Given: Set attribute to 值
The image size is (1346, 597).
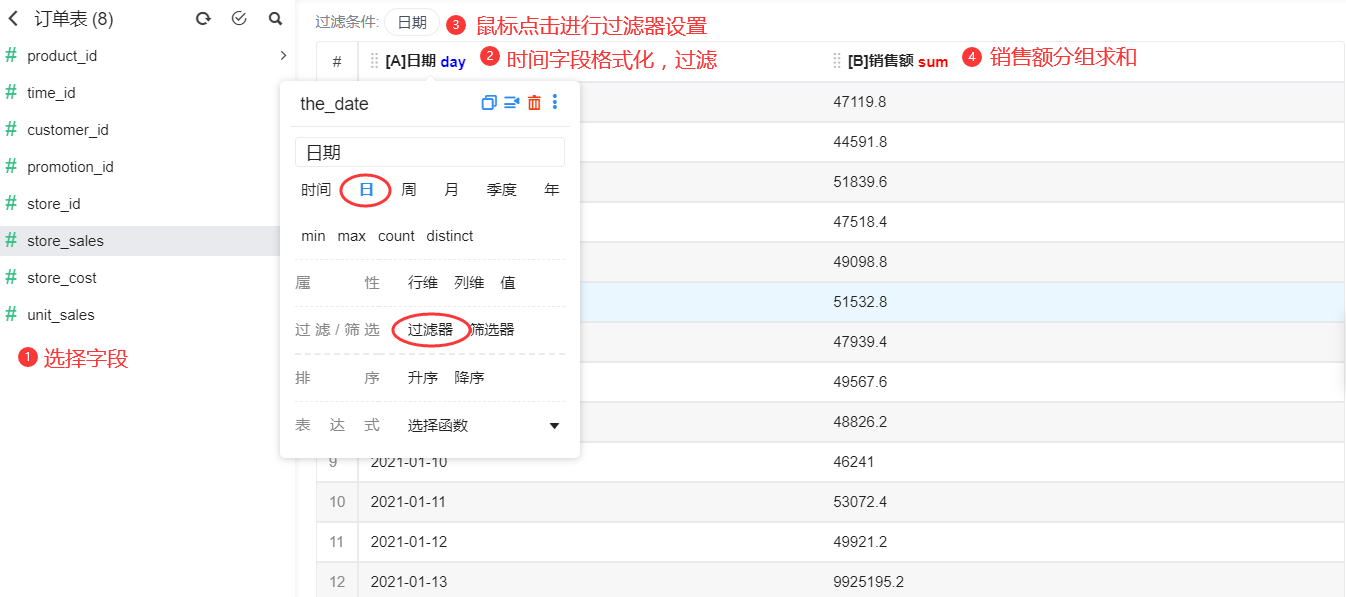Looking at the screenshot, I should click(x=508, y=283).
